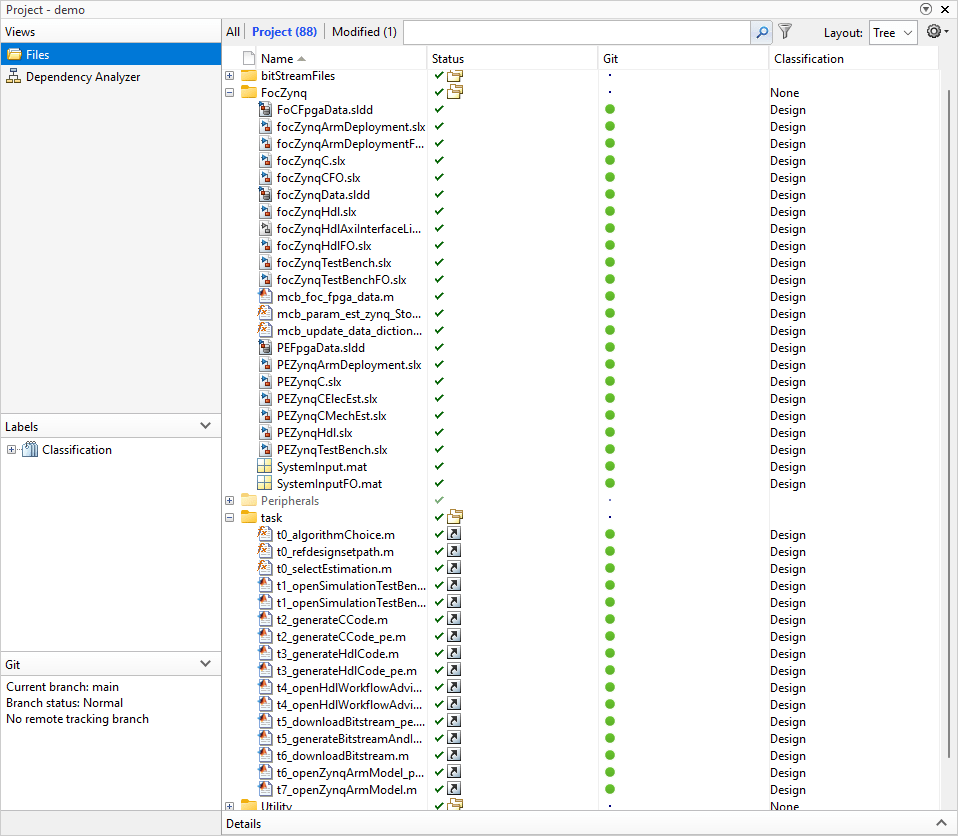Screen dimensions: 958x836
Task: Select t3_generateHdlCode_pe.m file
Action: point(346,671)
